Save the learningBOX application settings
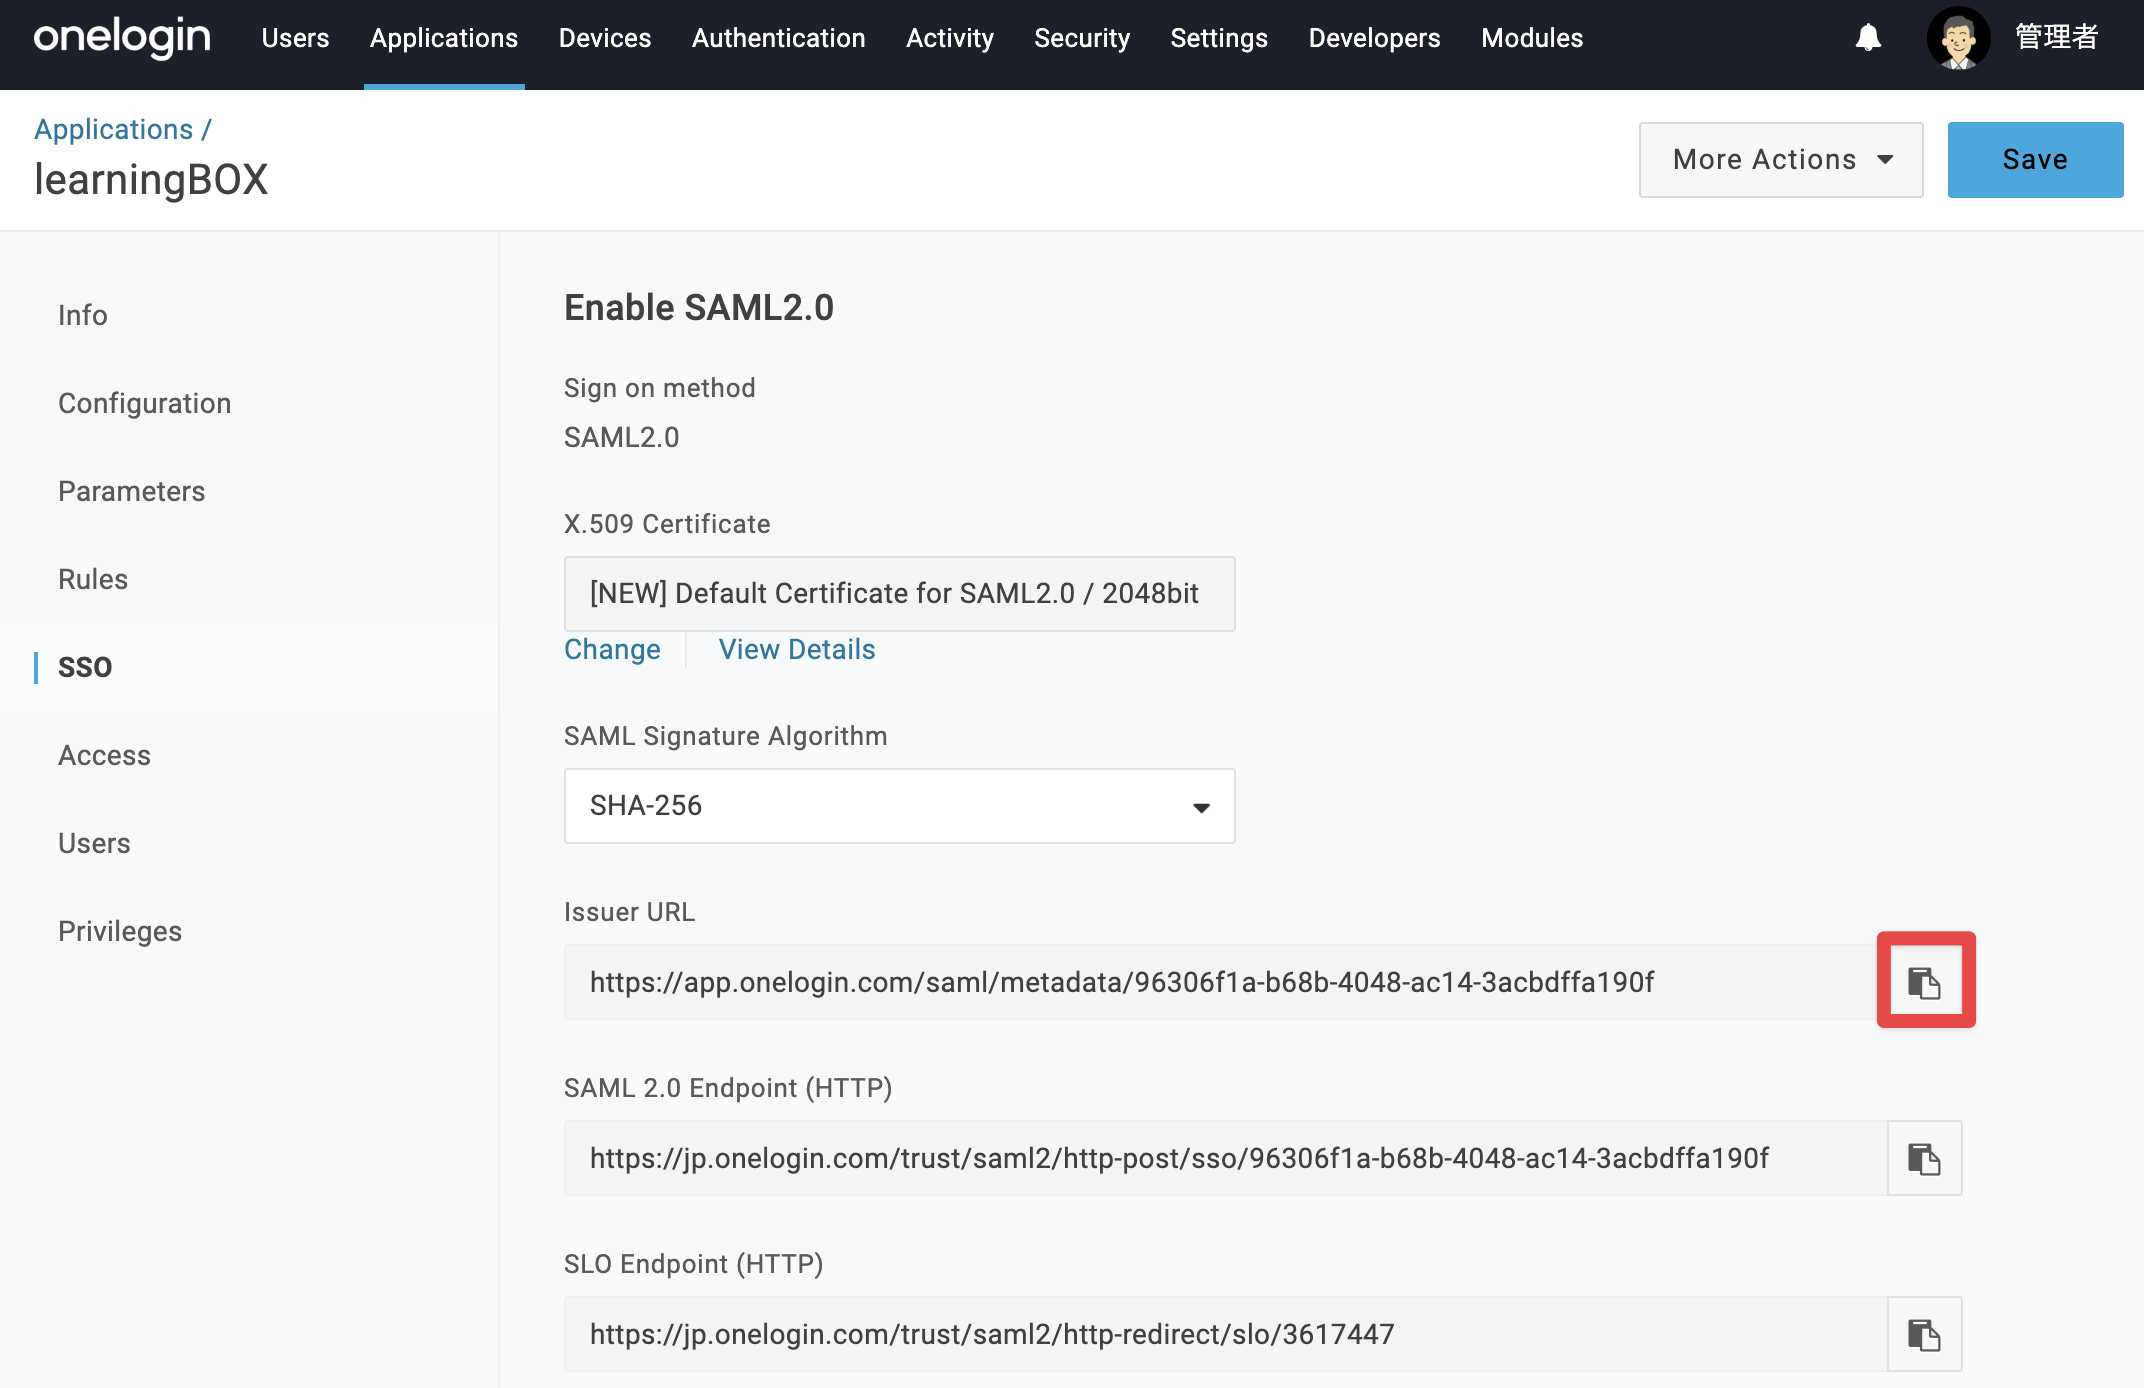This screenshot has width=2144, height=1388. click(x=2036, y=160)
